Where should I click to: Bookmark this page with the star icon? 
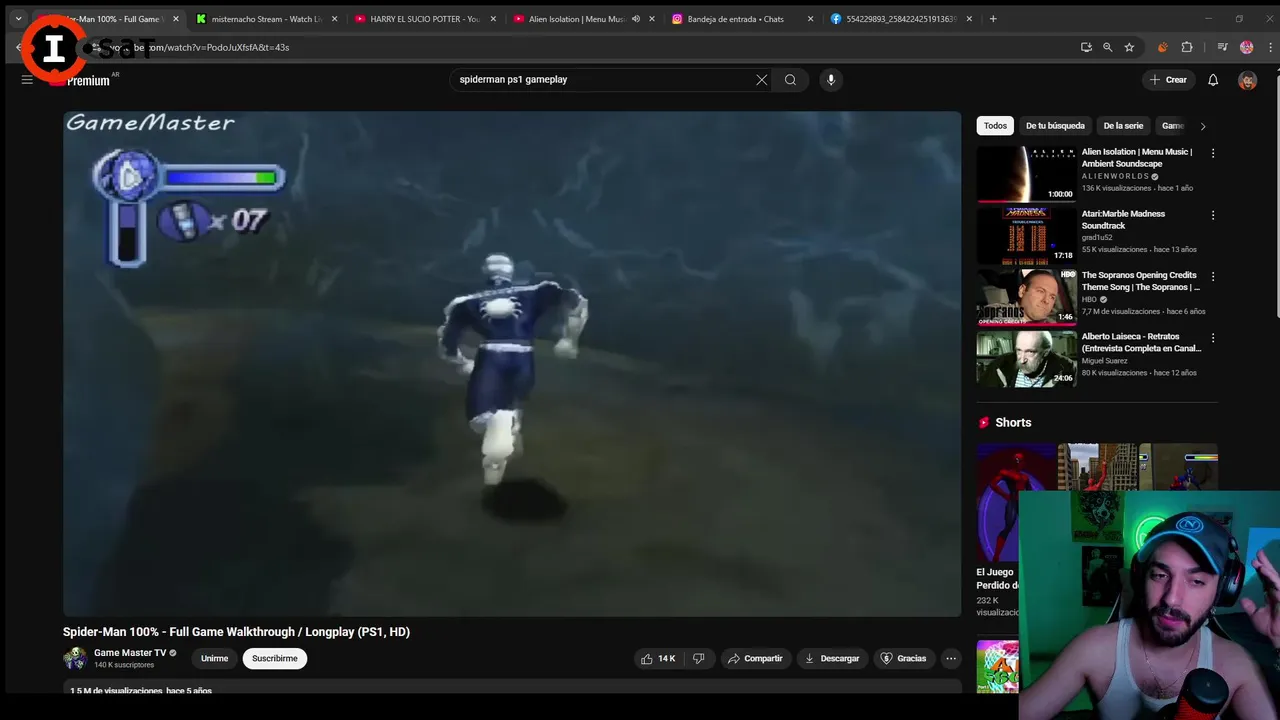pyautogui.click(x=1129, y=47)
